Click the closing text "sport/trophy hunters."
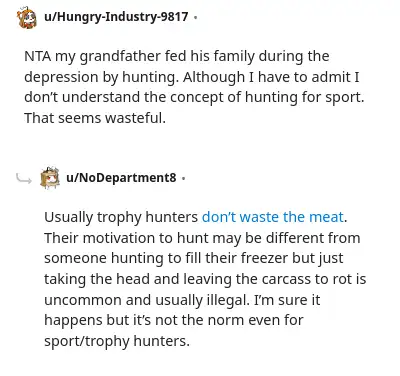 [x=117, y=341]
